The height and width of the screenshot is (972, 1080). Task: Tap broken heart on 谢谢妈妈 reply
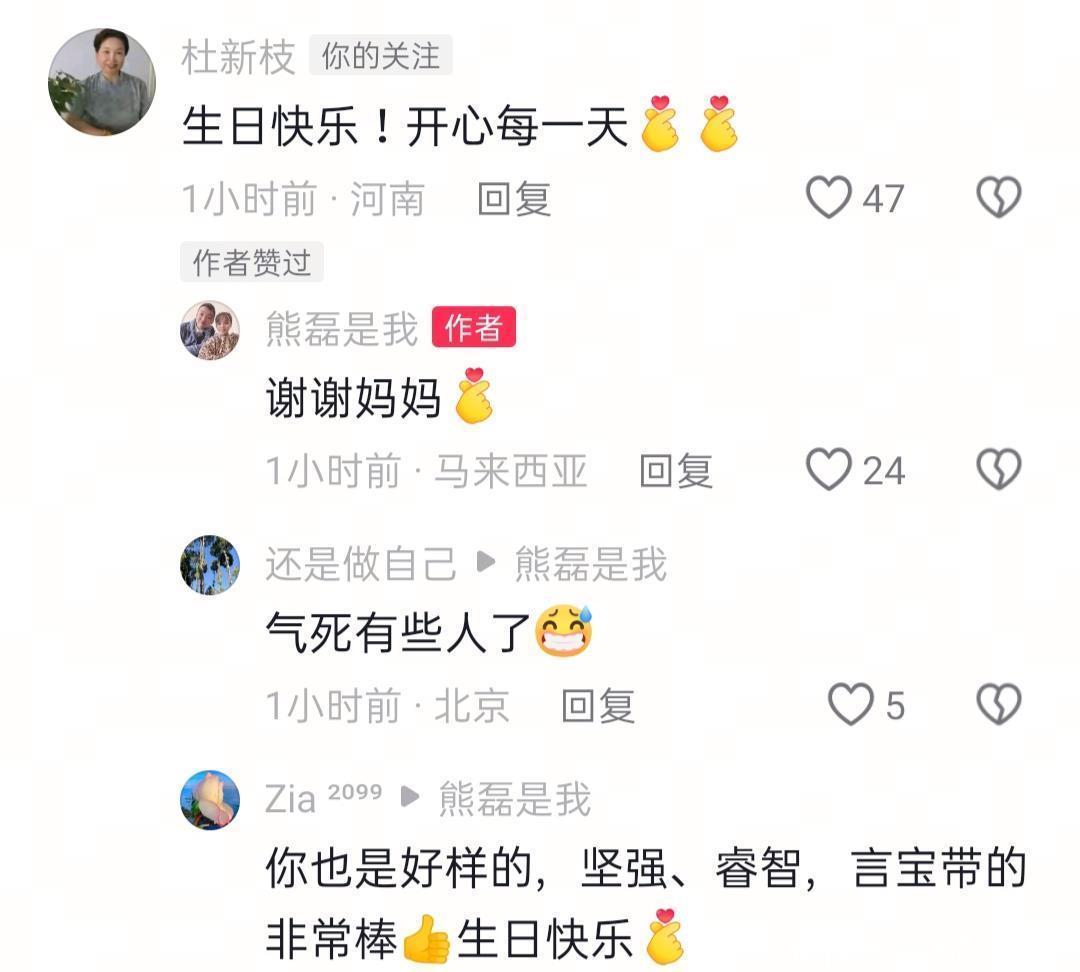(999, 470)
